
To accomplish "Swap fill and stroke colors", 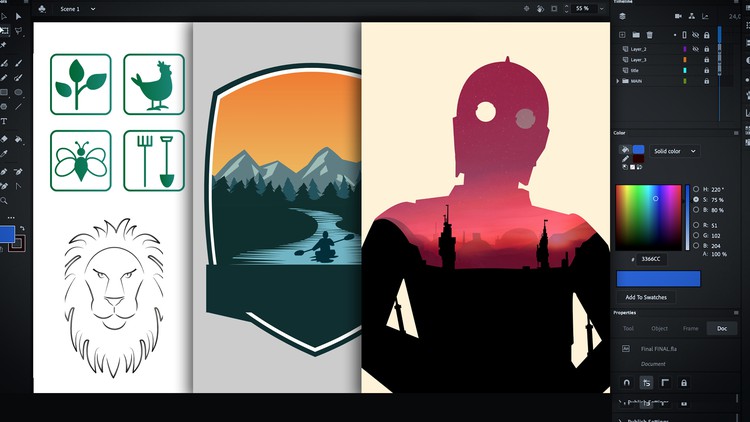I will [x=22, y=229].
